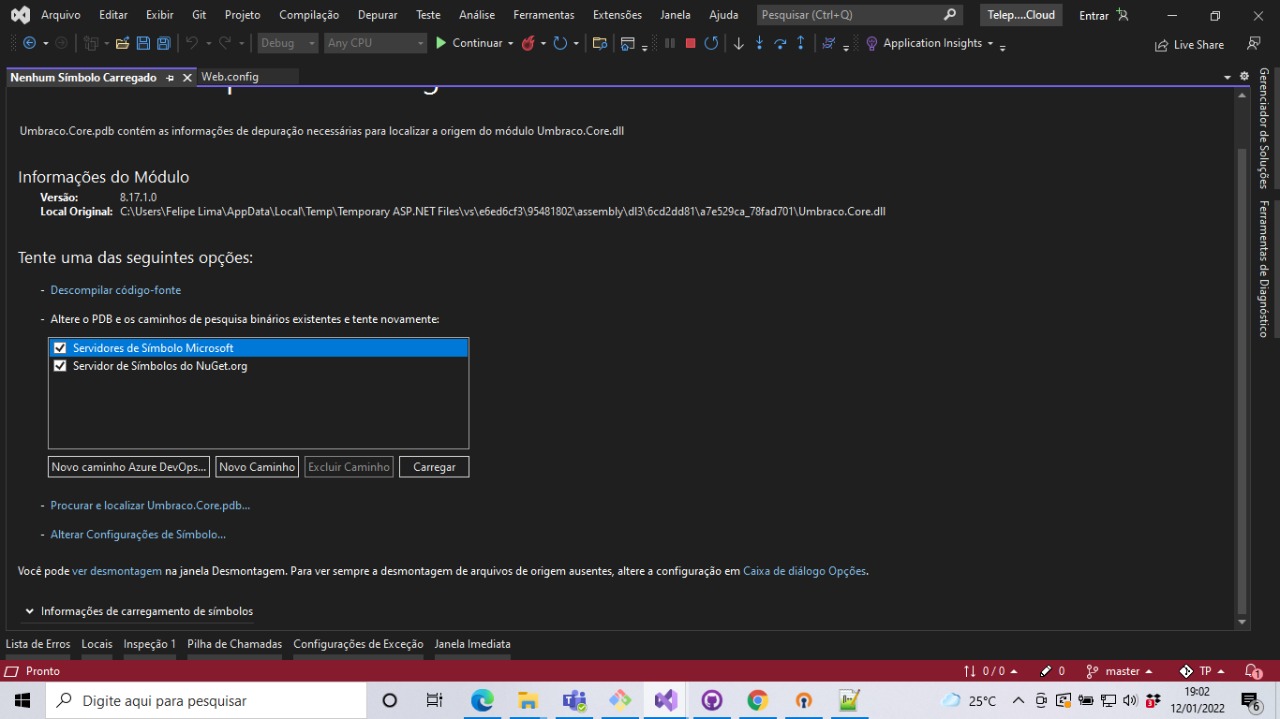Open GitHub Desktop from the taskbar
The height and width of the screenshot is (719, 1280).
tap(712, 700)
